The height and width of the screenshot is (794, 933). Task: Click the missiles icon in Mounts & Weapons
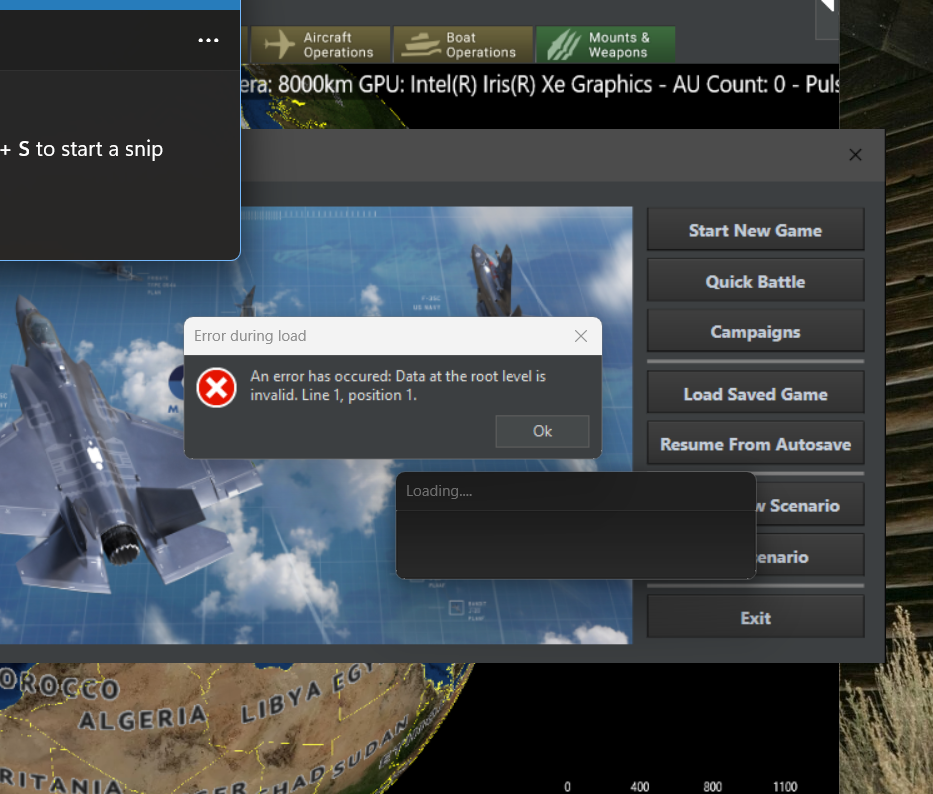pos(563,45)
